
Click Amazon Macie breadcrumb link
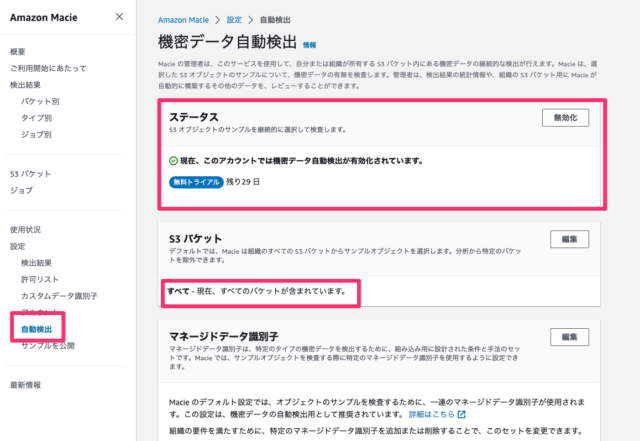(x=183, y=20)
